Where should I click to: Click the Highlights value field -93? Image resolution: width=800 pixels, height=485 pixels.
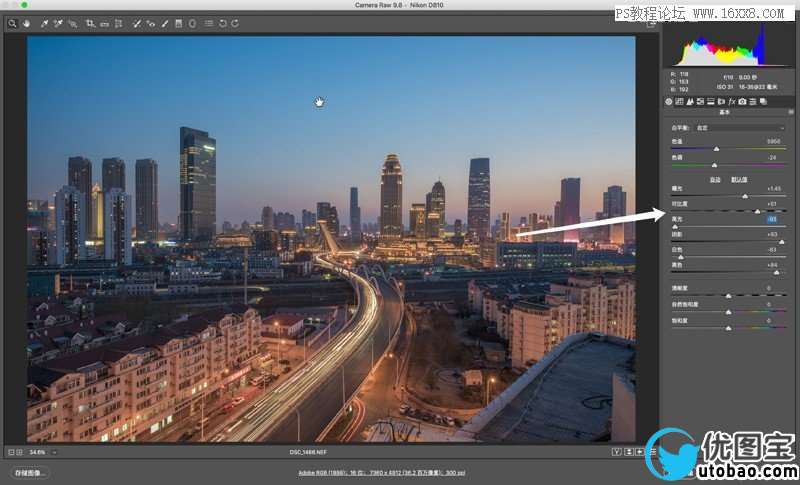point(771,218)
